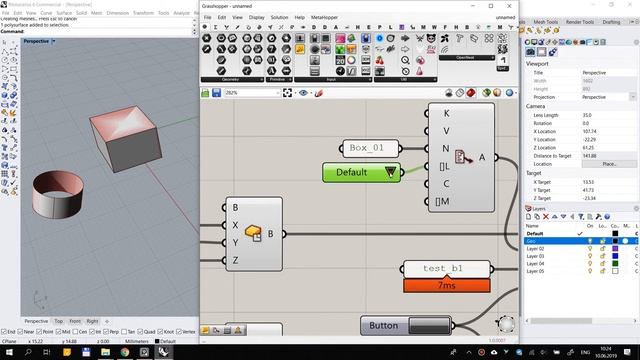This screenshot has width=640, height=360.
Task: Select the cherry icon in the Util panel
Action: [380, 60]
